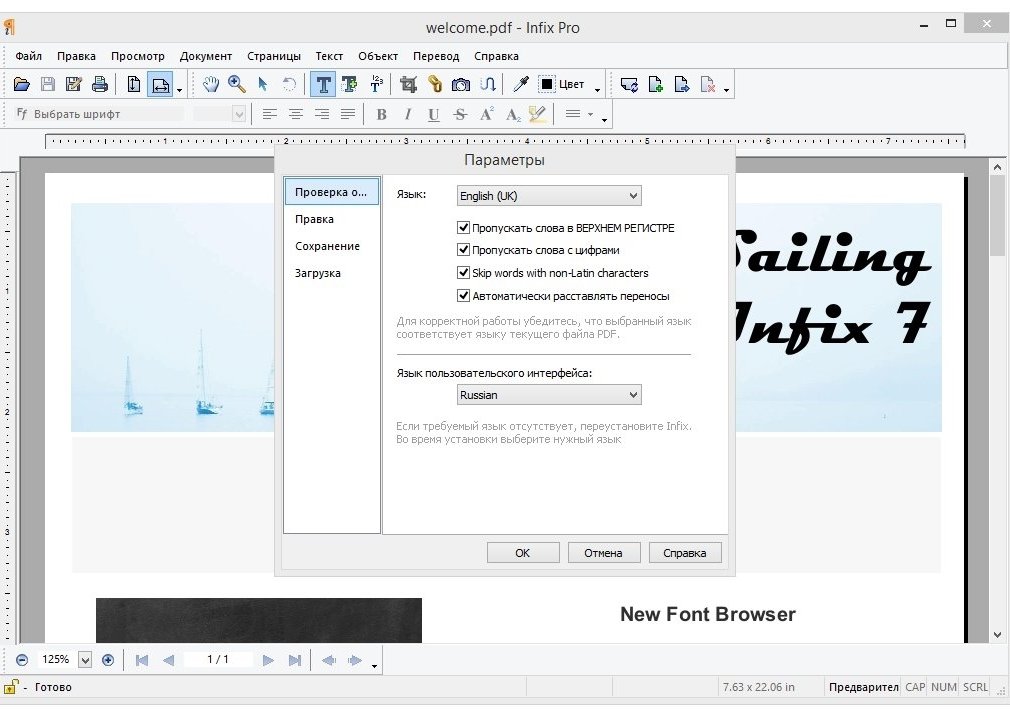Click the Print icon in toolbar
The image size is (1010, 724).
100,84
